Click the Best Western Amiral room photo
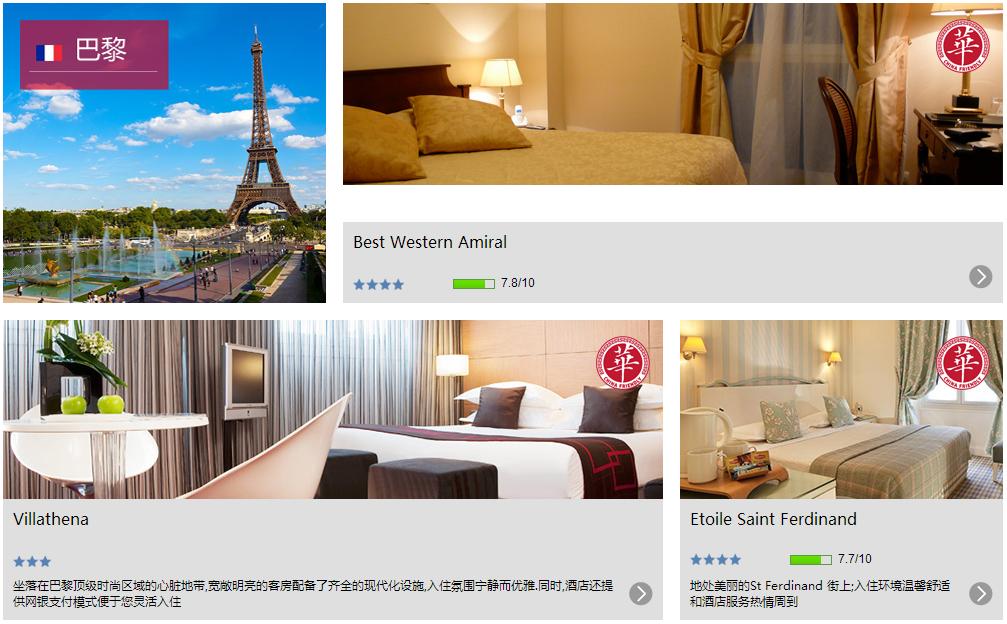The width and height of the screenshot is (1007, 624). 672,94
